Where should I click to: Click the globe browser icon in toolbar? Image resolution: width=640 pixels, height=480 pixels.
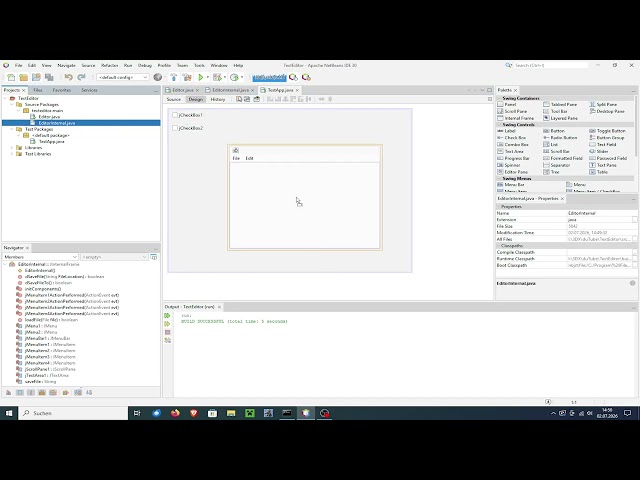[158, 77]
